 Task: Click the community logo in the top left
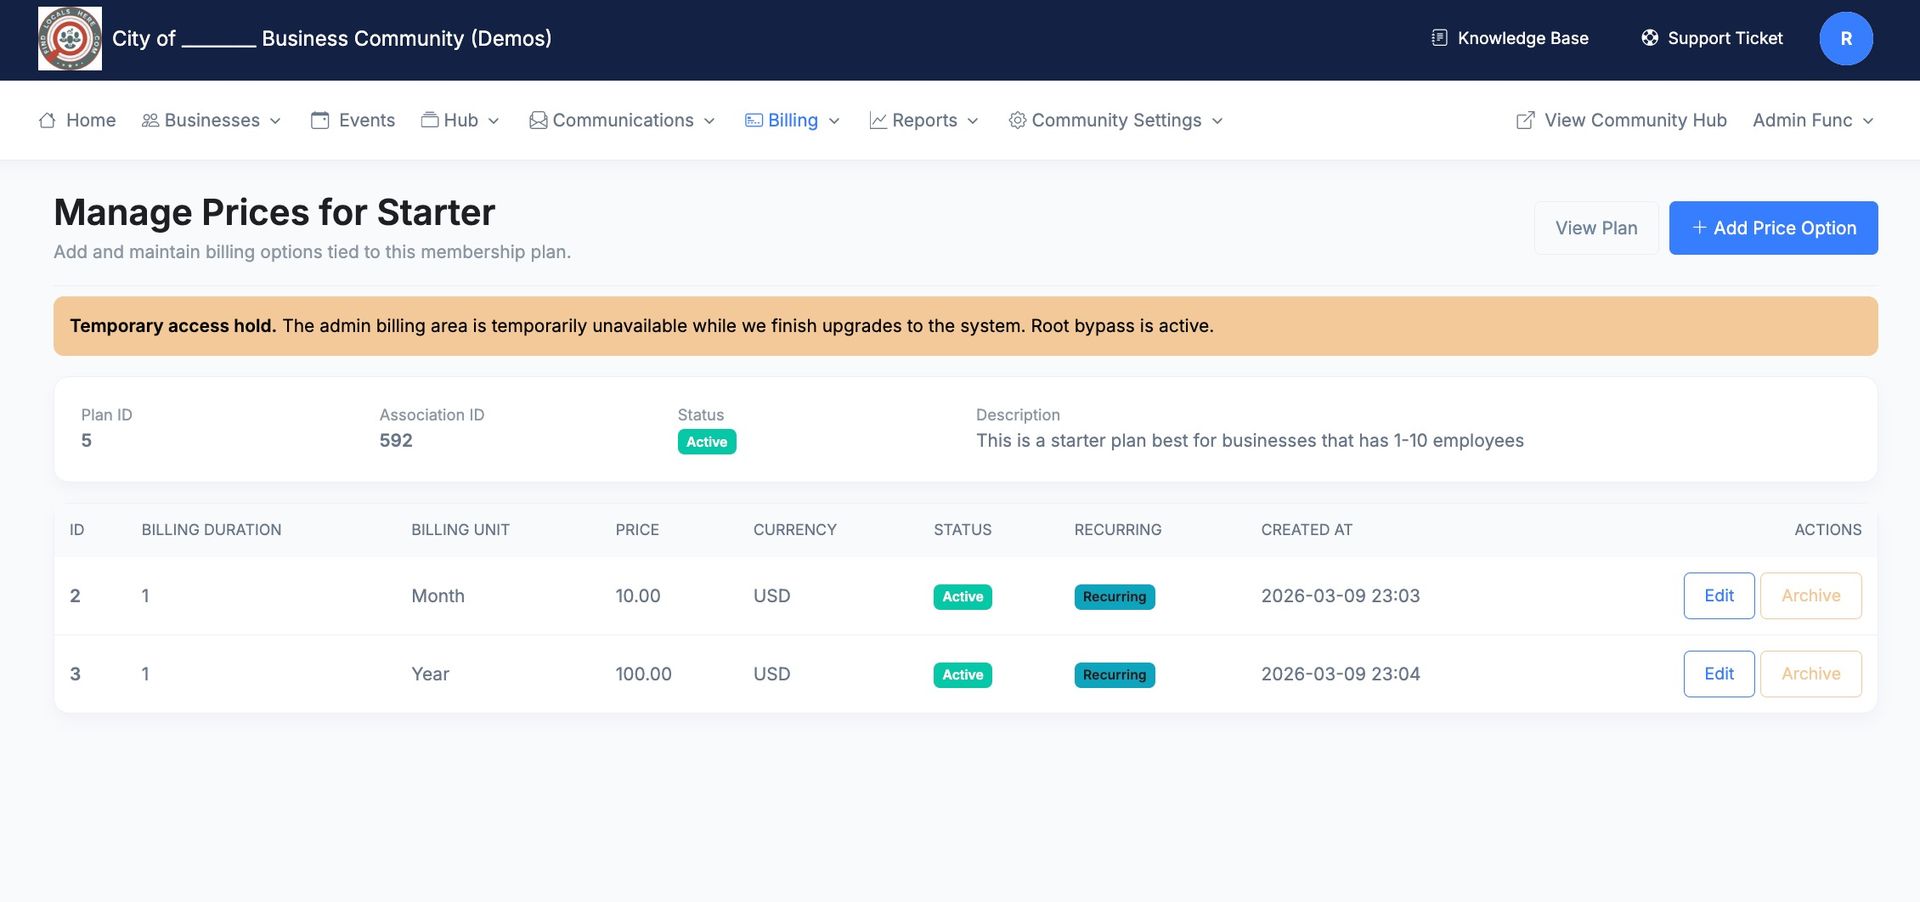69,38
